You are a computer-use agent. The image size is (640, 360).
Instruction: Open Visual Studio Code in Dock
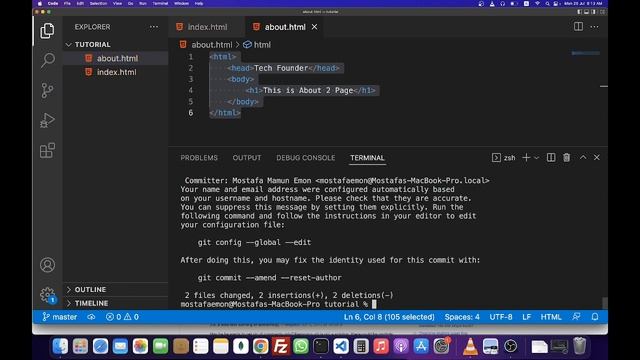[341, 346]
